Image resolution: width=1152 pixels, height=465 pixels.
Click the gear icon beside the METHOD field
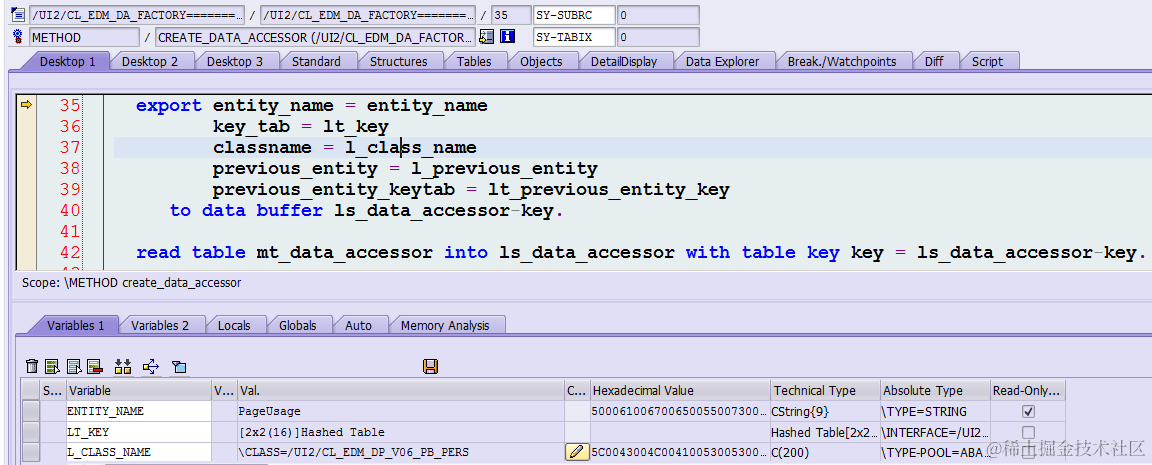[19, 37]
